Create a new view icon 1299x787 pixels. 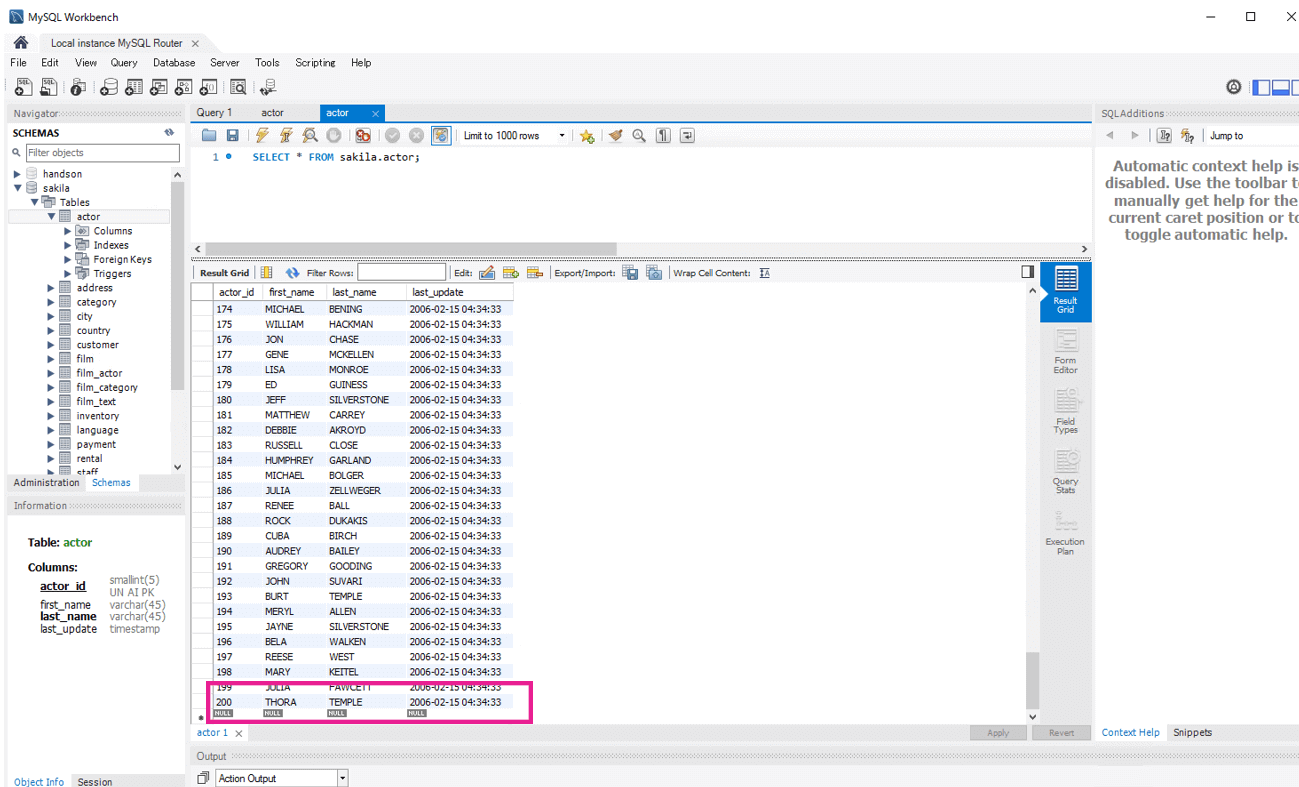coord(158,88)
